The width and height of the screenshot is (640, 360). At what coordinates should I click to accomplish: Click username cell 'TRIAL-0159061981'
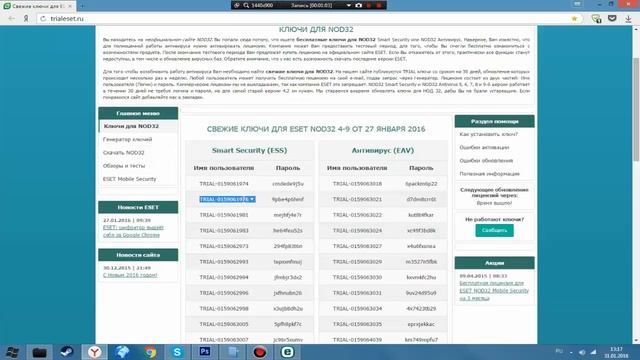pyautogui.click(x=224, y=215)
